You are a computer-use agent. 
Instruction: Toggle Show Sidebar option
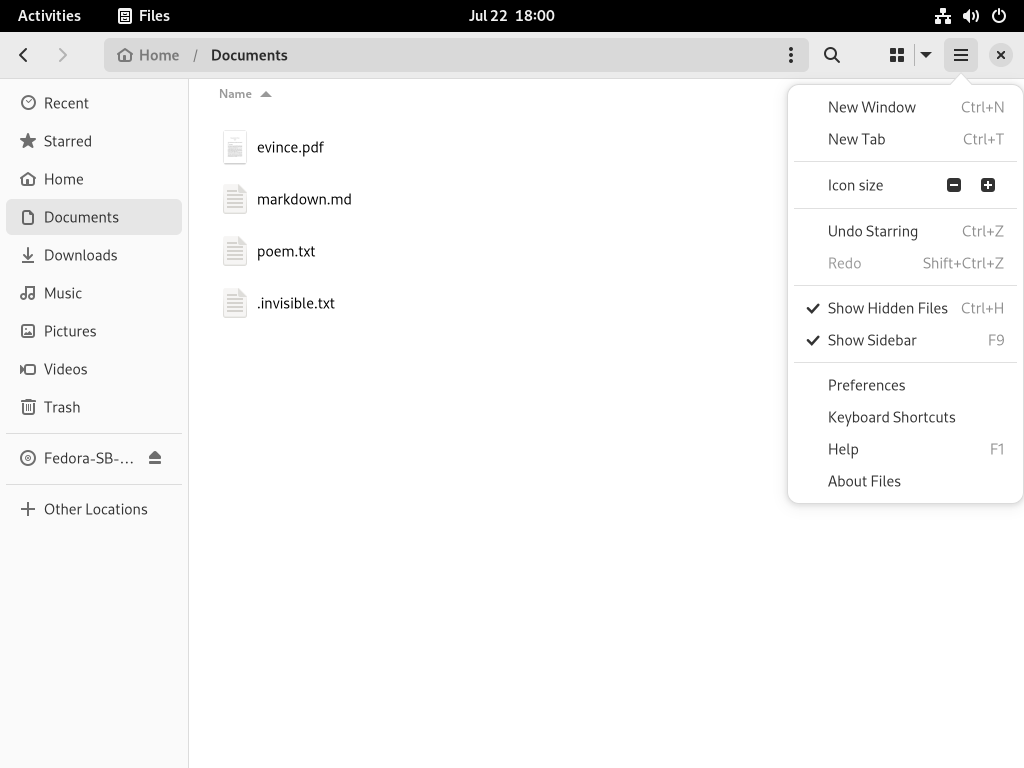905,340
